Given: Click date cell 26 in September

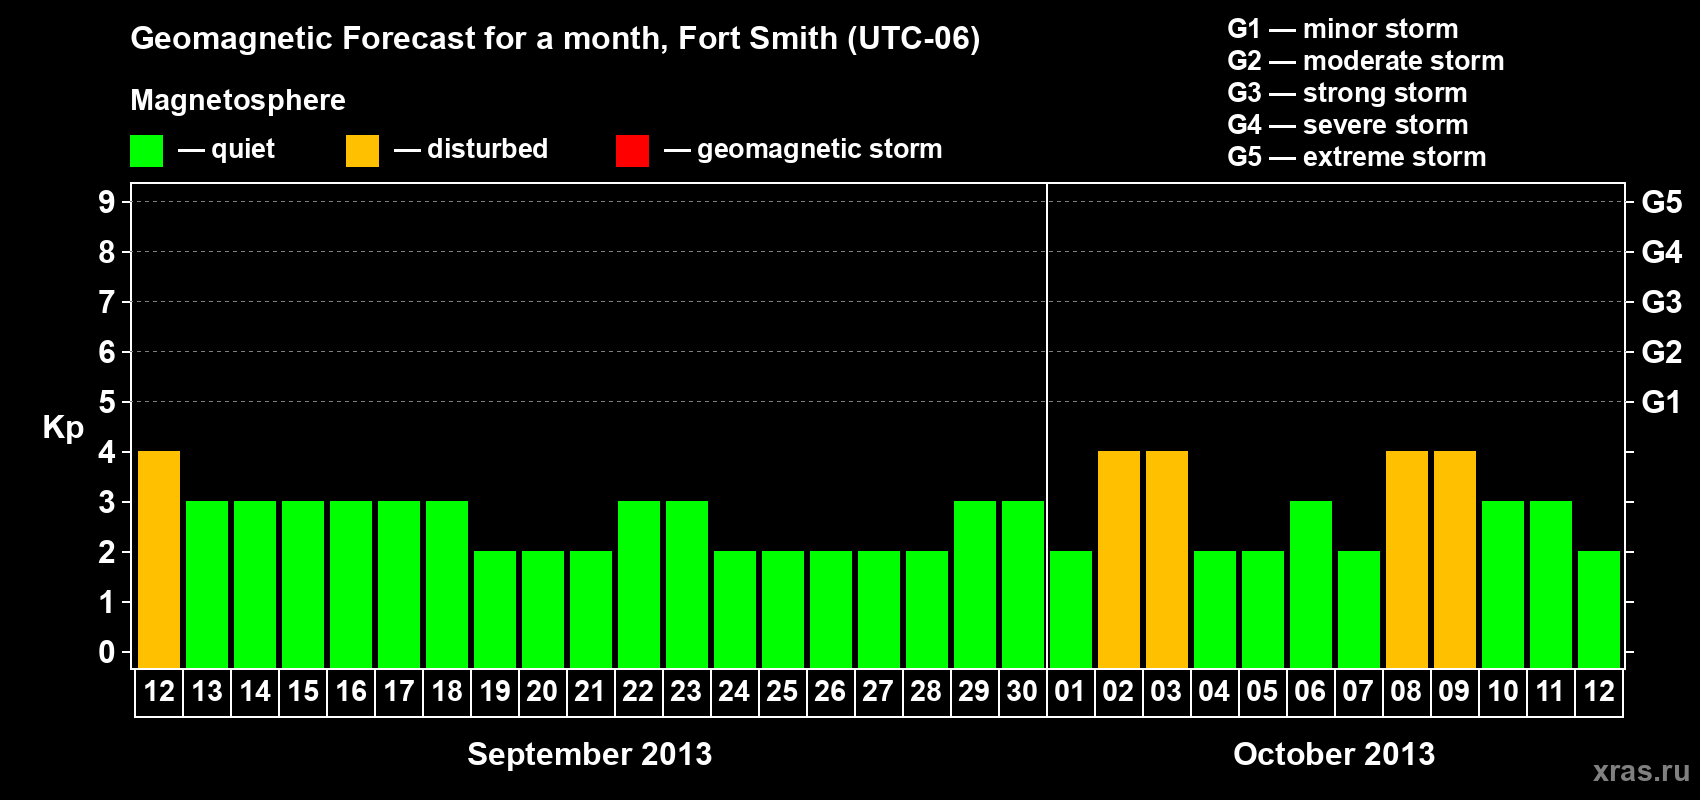Looking at the screenshot, I should click(x=831, y=692).
